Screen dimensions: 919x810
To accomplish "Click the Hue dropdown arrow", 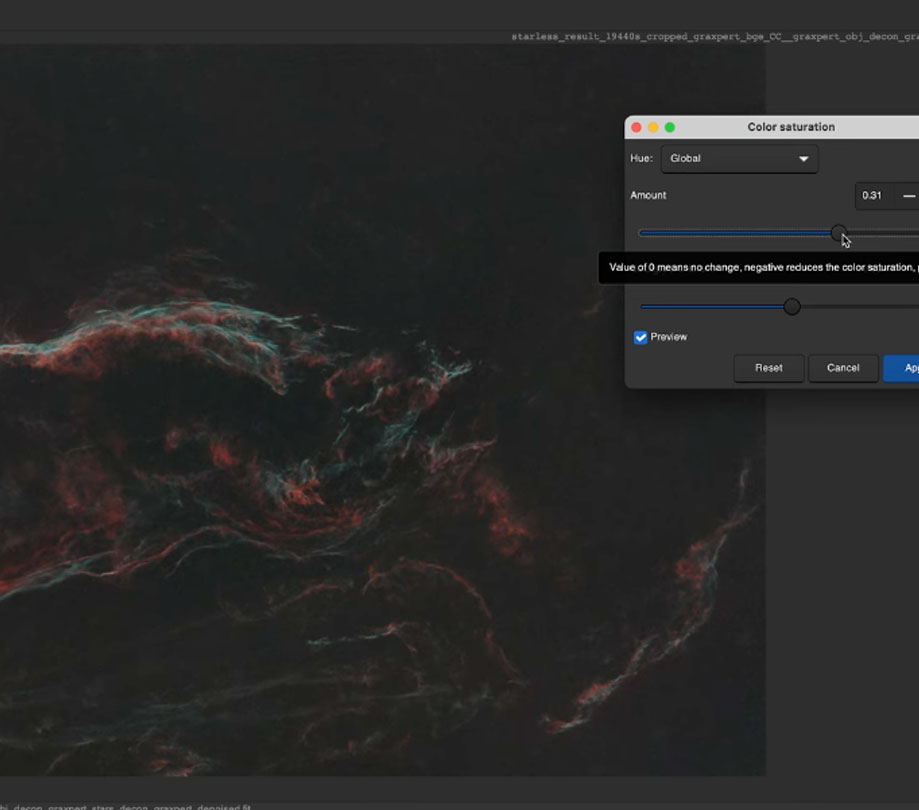I will pos(803,158).
